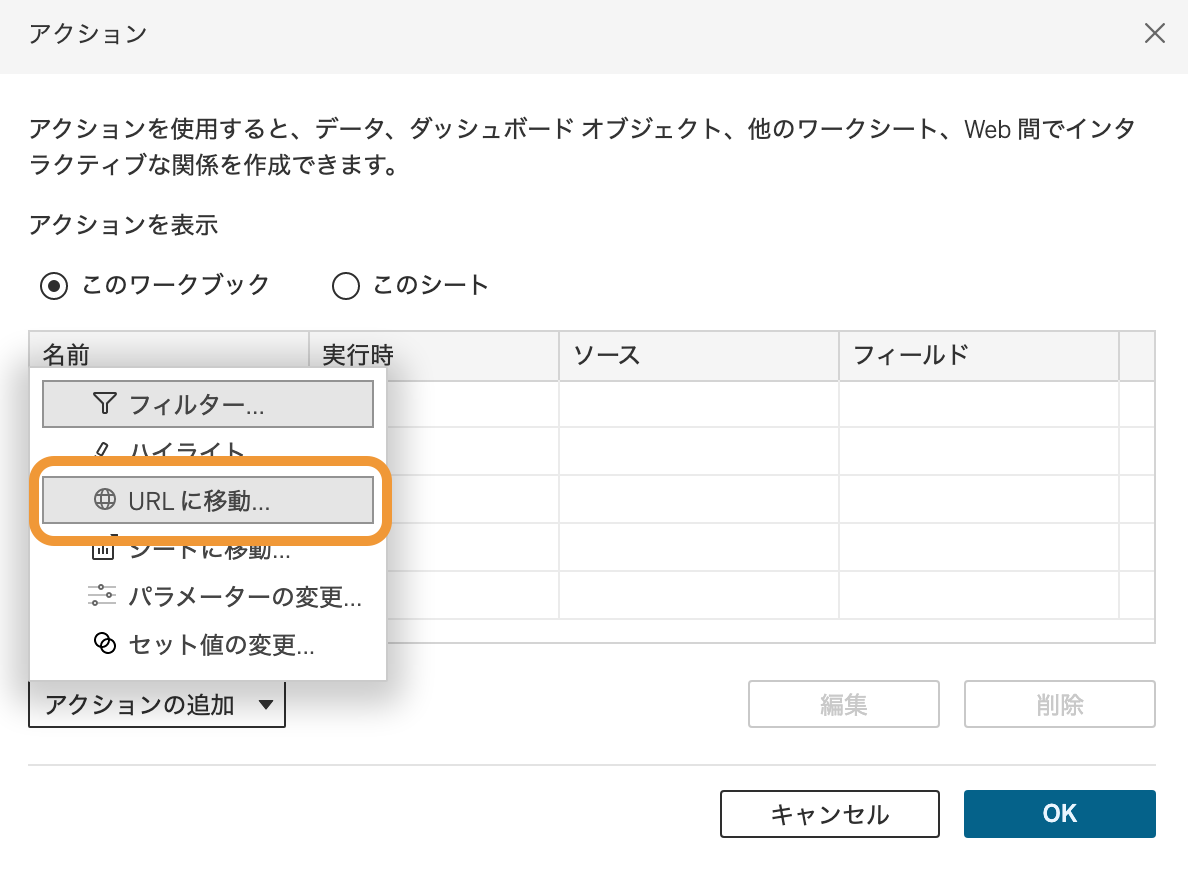This screenshot has height=872, width=1188.
Task: Click the worksheet icon next to シートに移動
Action: 106,549
